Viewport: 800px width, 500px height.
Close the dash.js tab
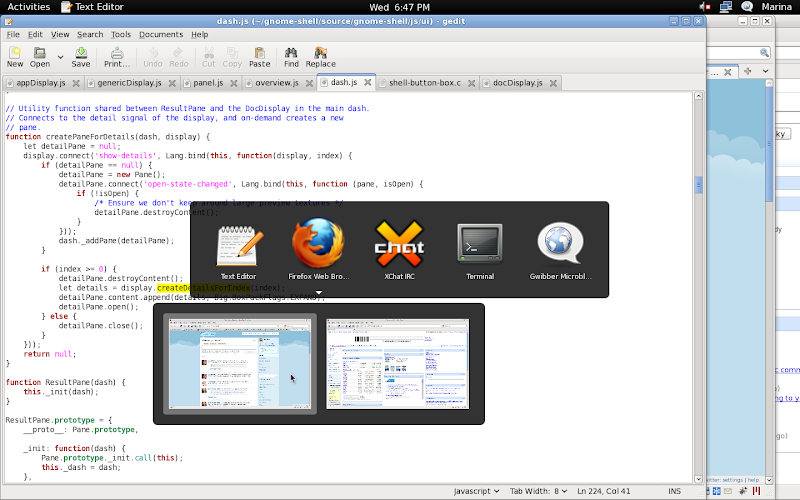click(x=367, y=83)
